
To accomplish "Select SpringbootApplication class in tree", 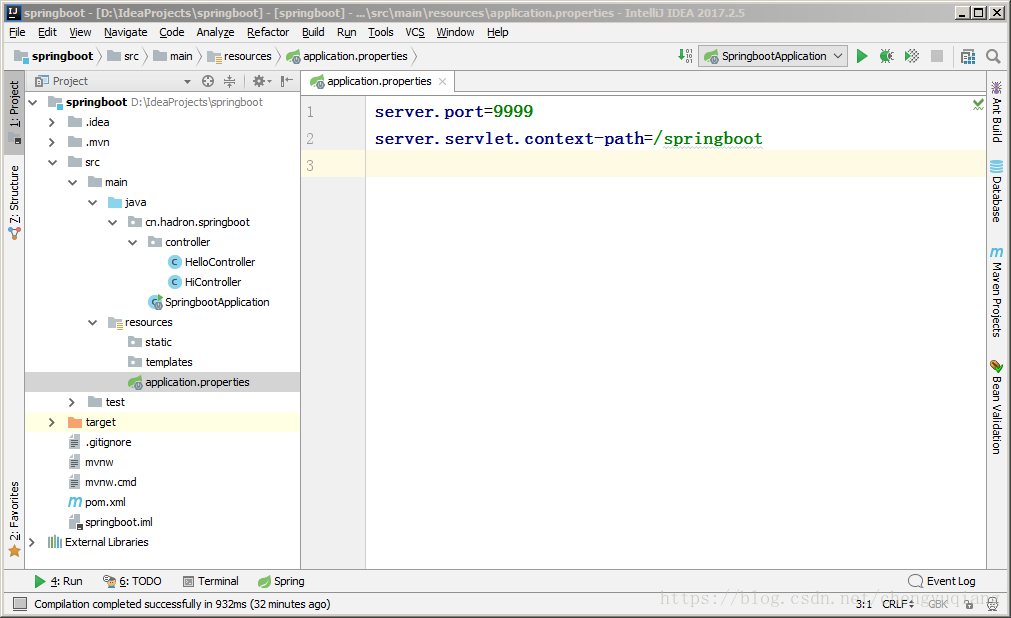I will point(217,302).
